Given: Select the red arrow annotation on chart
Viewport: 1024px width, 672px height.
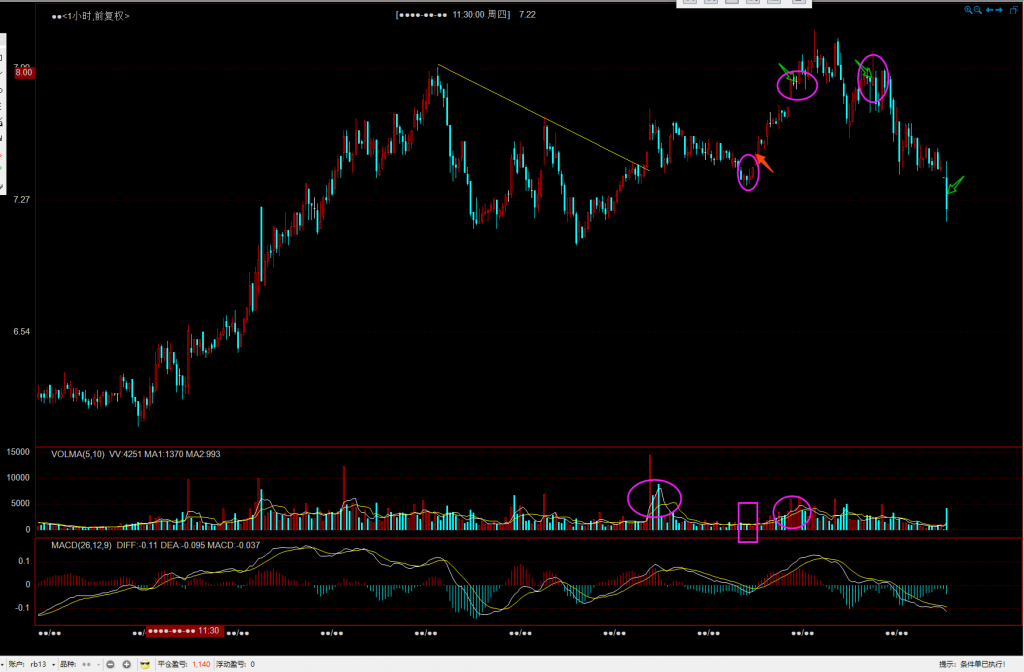Looking at the screenshot, I should (x=764, y=162).
